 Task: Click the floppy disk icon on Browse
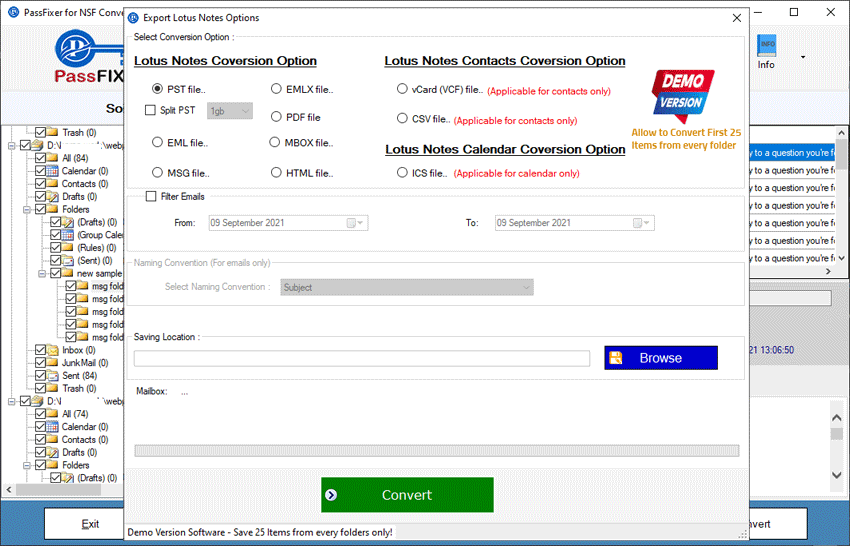click(x=616, y=358)
